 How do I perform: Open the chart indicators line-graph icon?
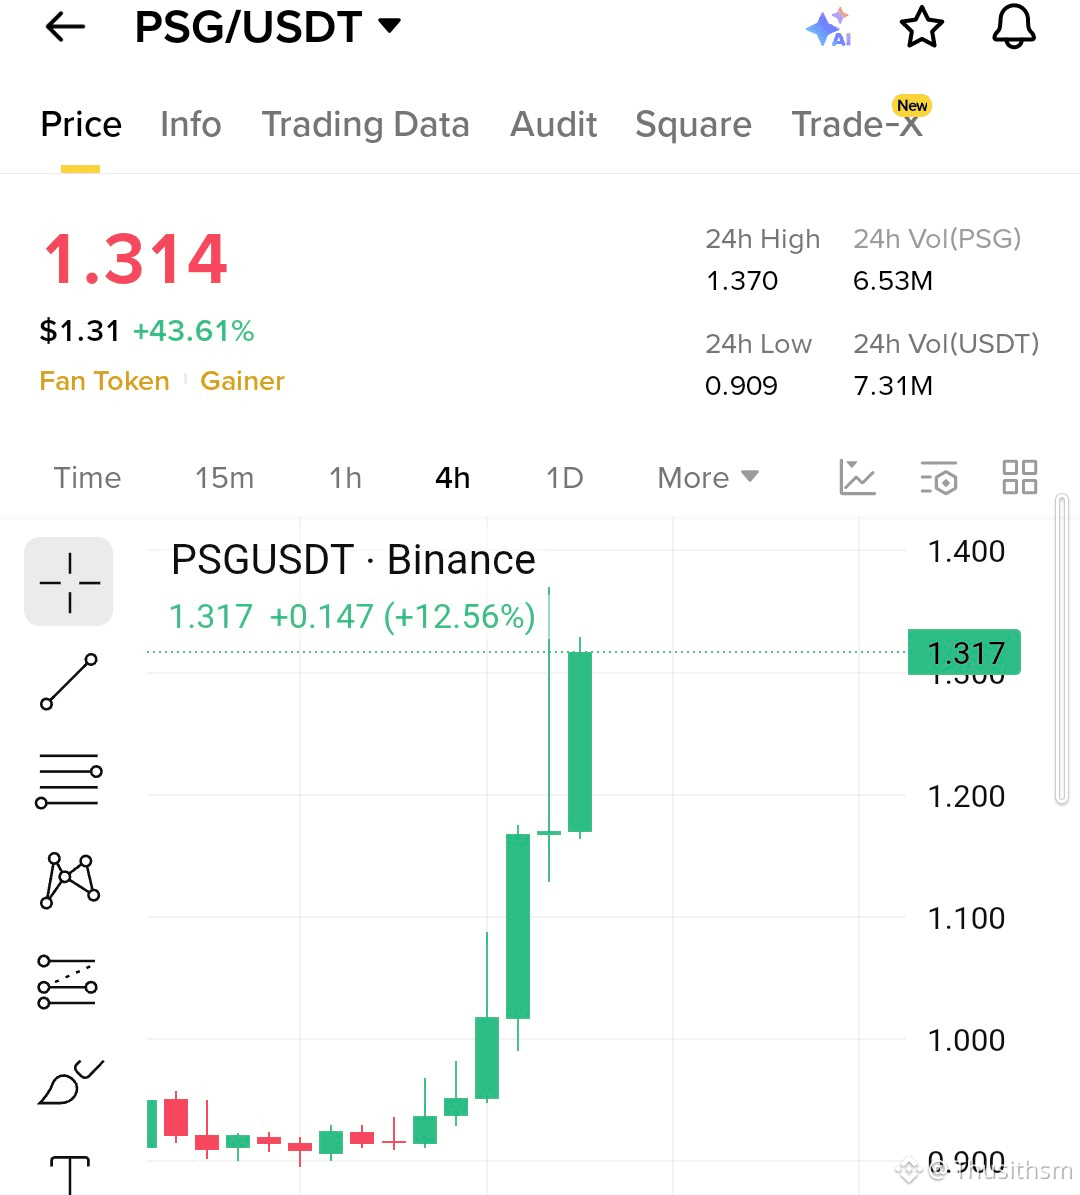click(x=857, y=477)
